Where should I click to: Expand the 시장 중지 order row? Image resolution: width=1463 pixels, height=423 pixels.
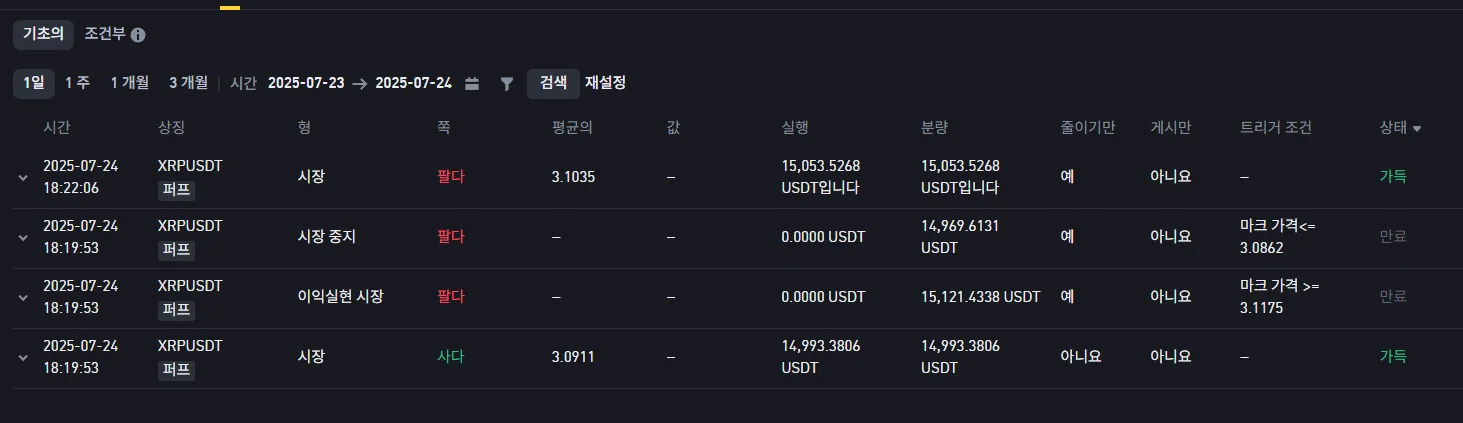pyautogui.click(x=23, y=237)
